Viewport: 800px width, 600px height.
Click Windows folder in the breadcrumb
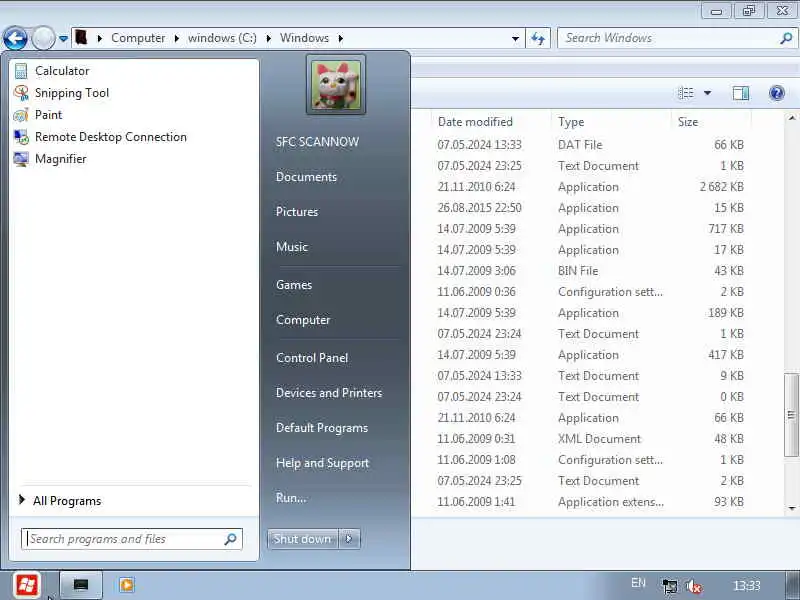(304, 38)
